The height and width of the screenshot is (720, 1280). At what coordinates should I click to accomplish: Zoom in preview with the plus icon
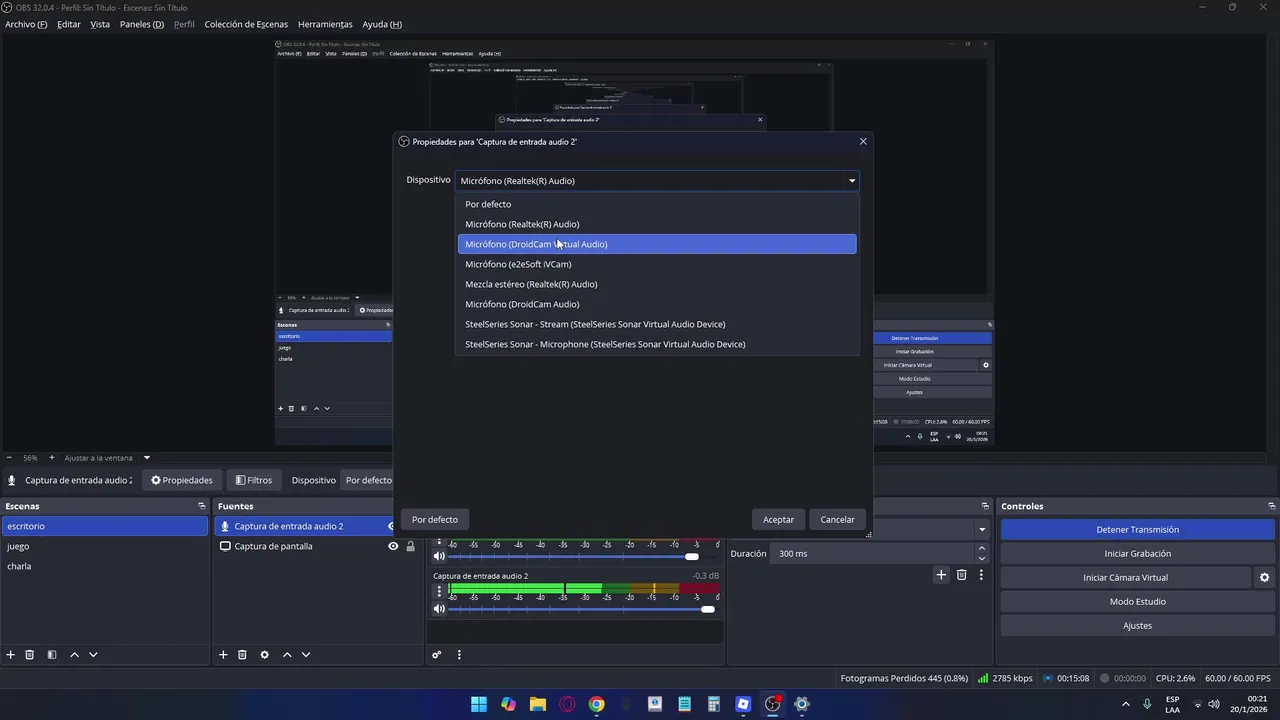click(52, 458)
